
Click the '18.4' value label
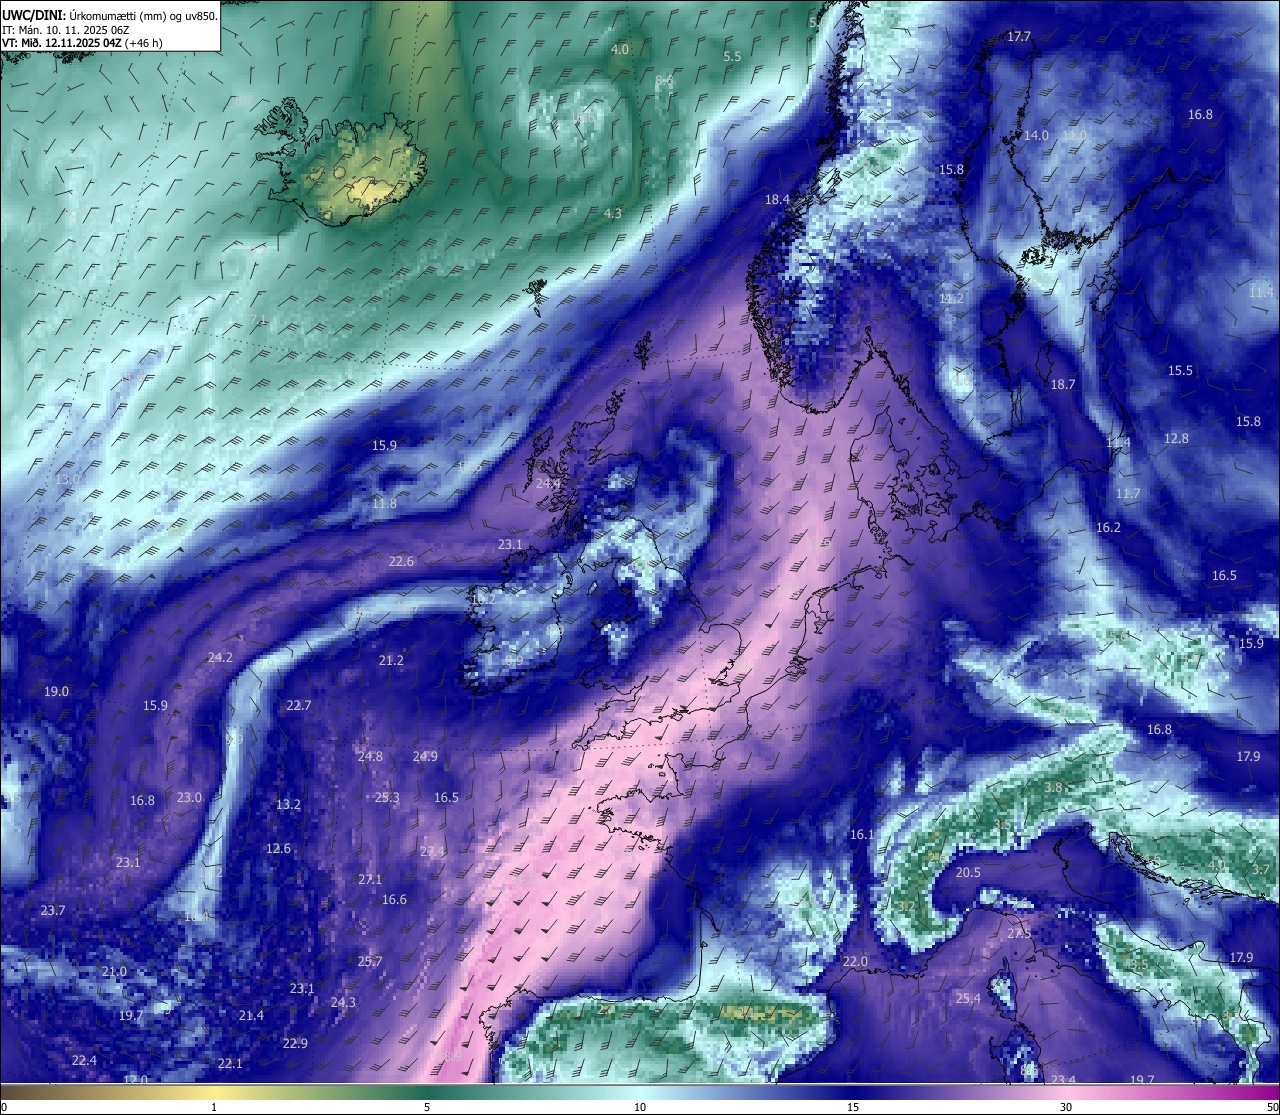[777, 200]
